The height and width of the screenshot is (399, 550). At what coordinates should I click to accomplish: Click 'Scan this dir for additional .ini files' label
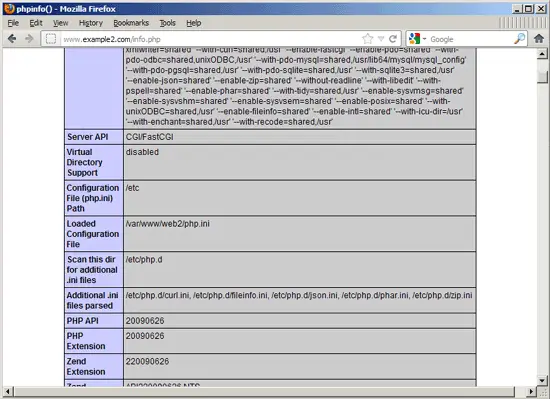point(94,270)
